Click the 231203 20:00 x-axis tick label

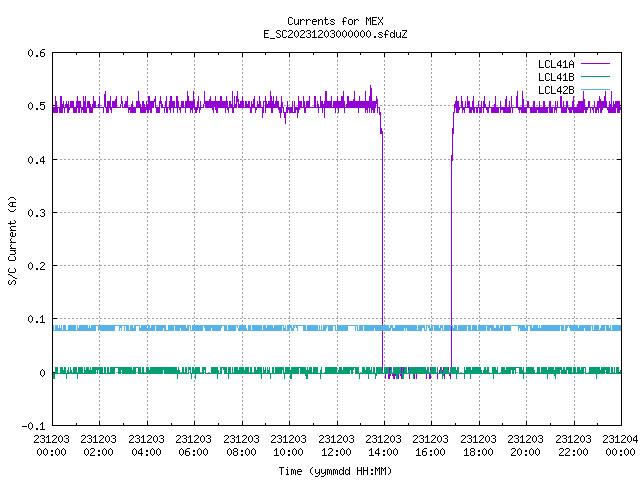[x=525, y=446]
